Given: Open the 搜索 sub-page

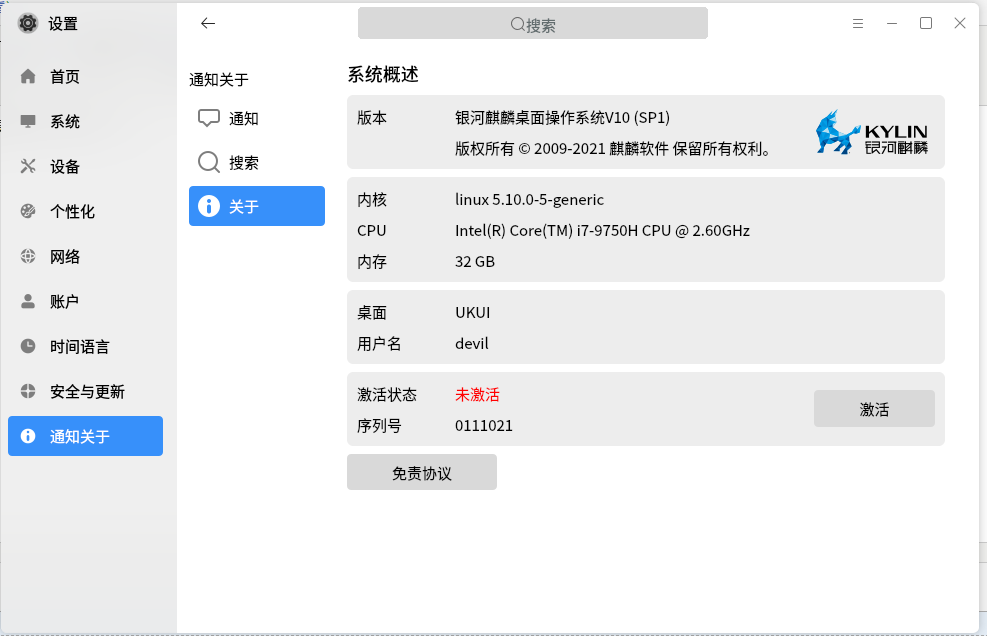Looking at the screenshot, I should tap(257, 162).
